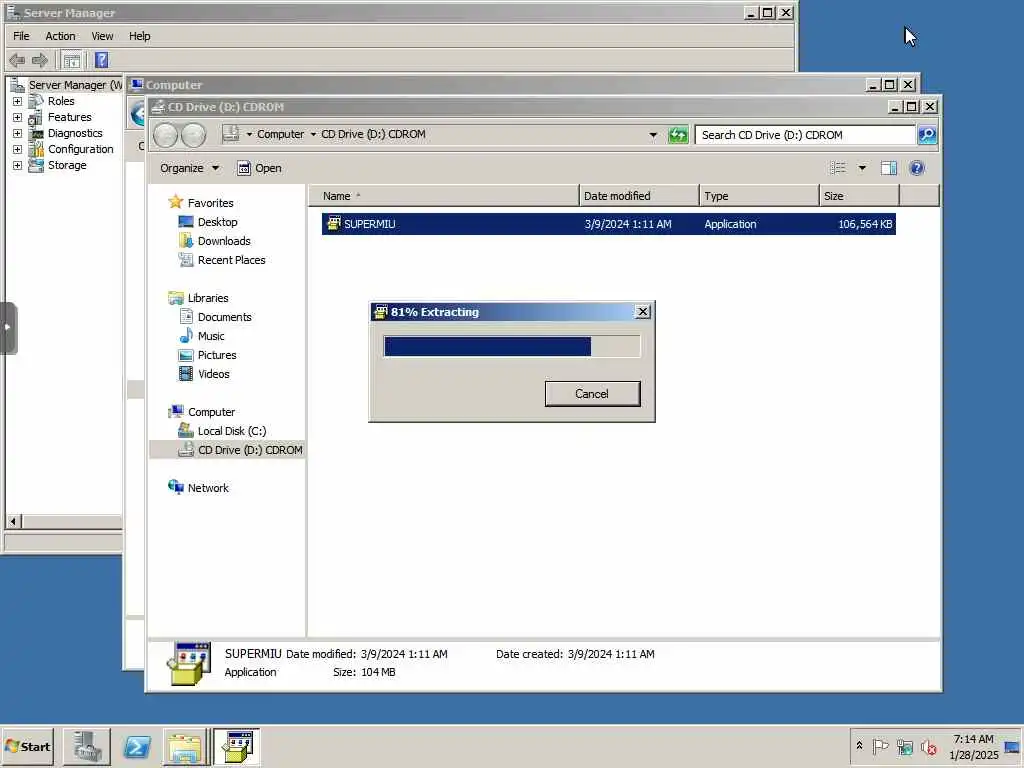Sort files by Name column
Screen dimensions: 1024x768
tap(443, 196)
